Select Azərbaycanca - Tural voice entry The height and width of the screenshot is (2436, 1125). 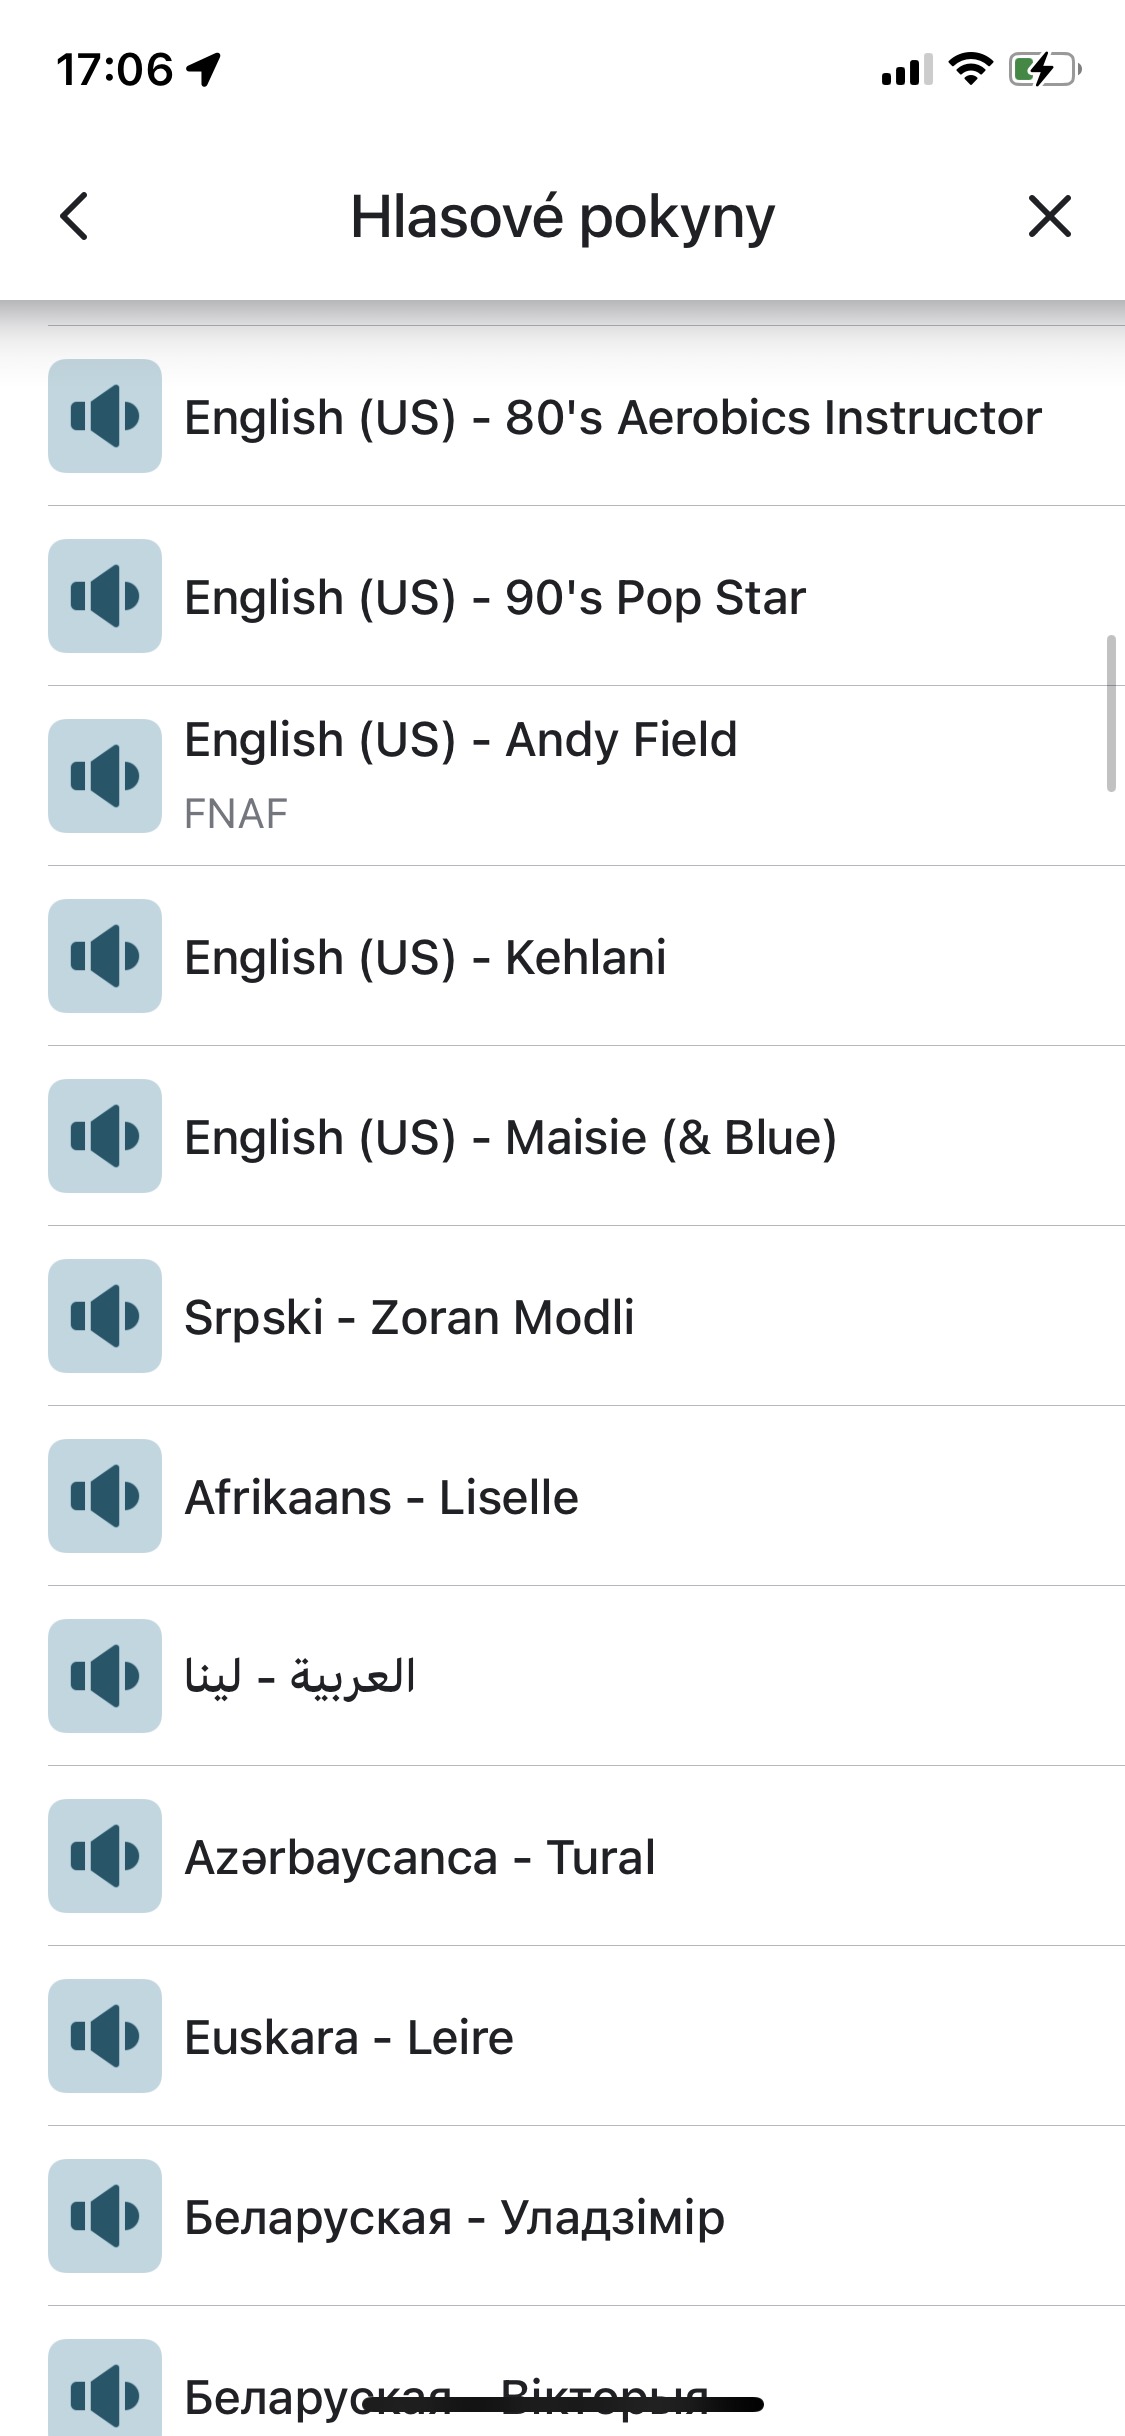point(420,1857)
